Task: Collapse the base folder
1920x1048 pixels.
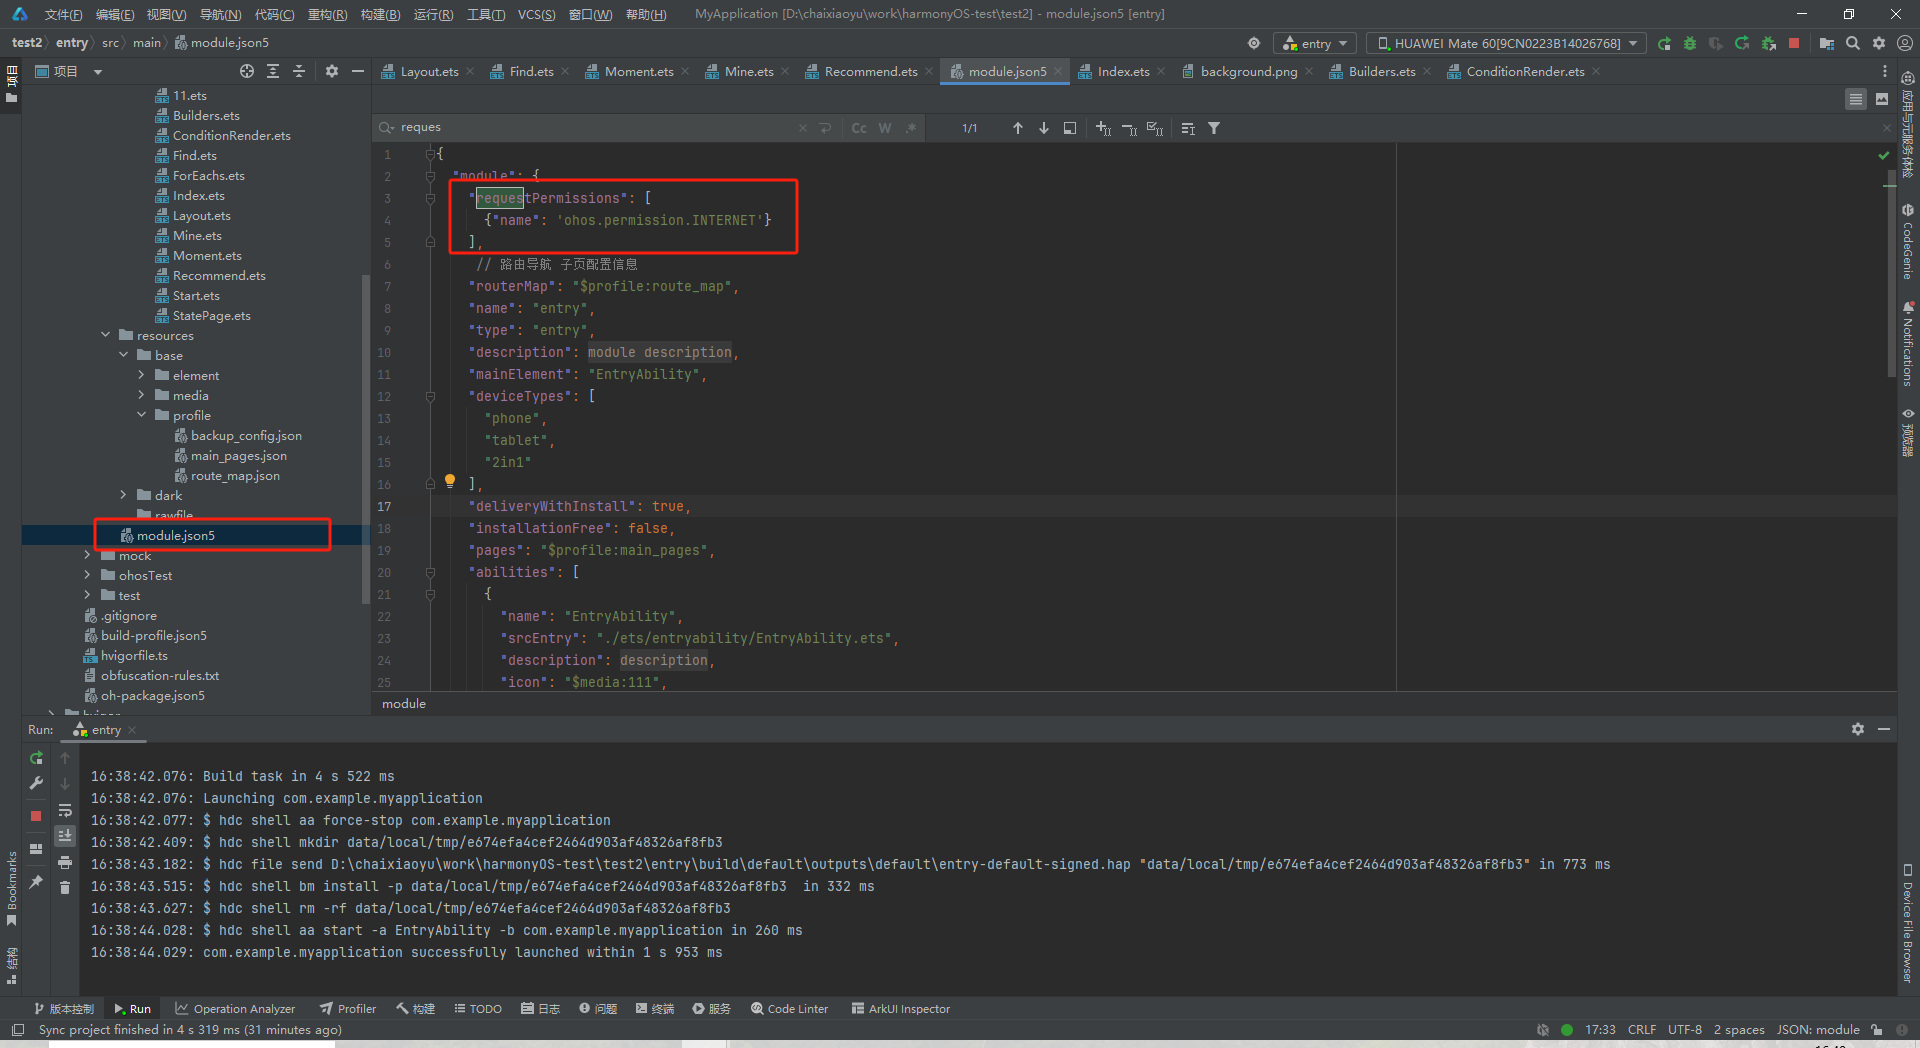Action: [123, 355]
